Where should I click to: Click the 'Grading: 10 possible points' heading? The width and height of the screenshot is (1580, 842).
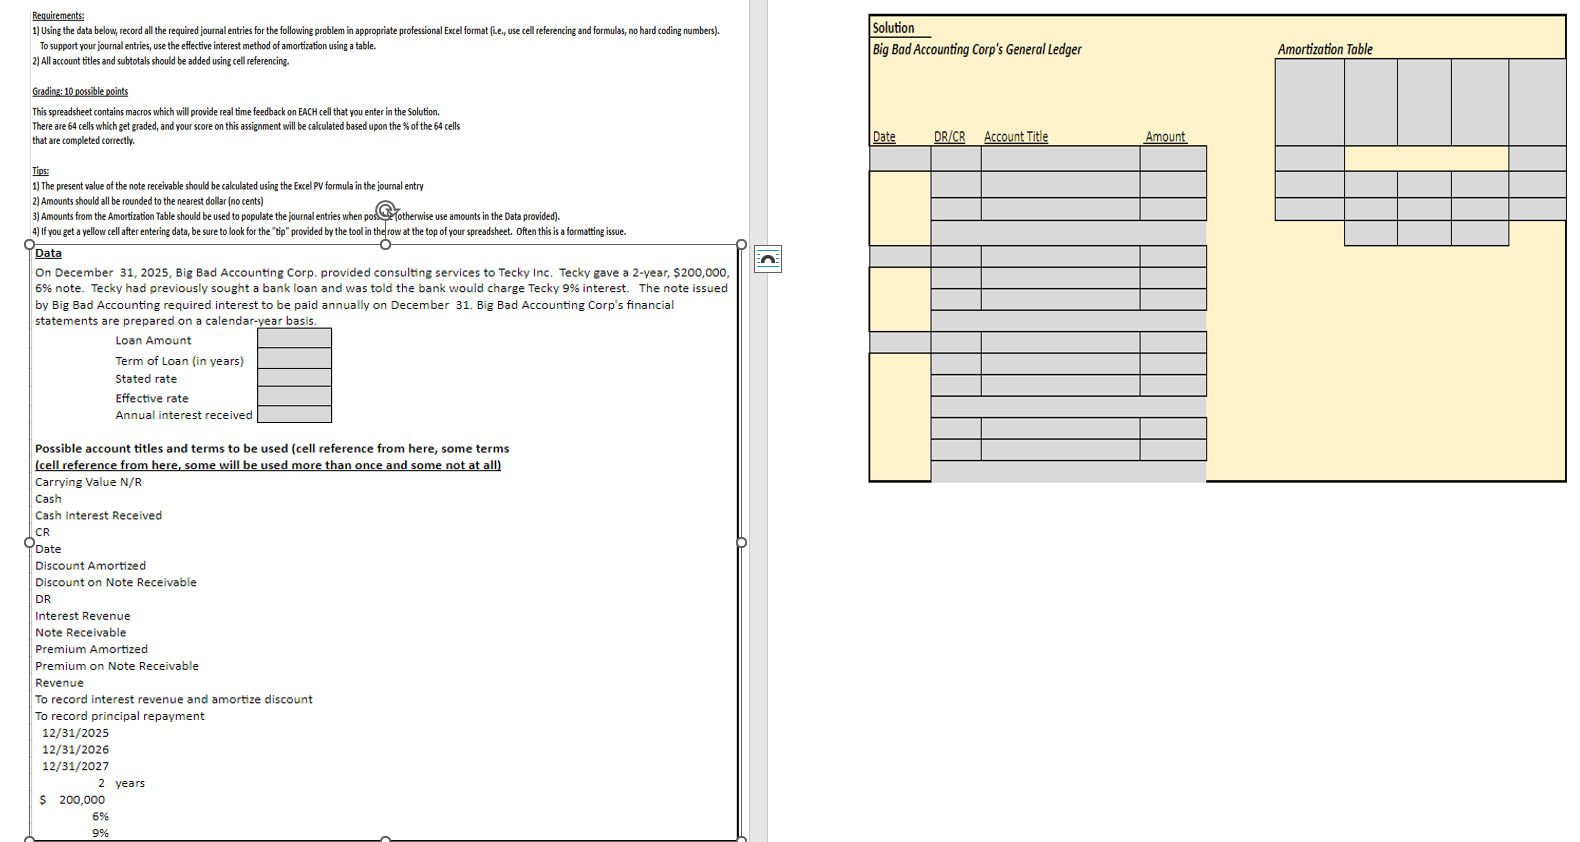[80, 92]
